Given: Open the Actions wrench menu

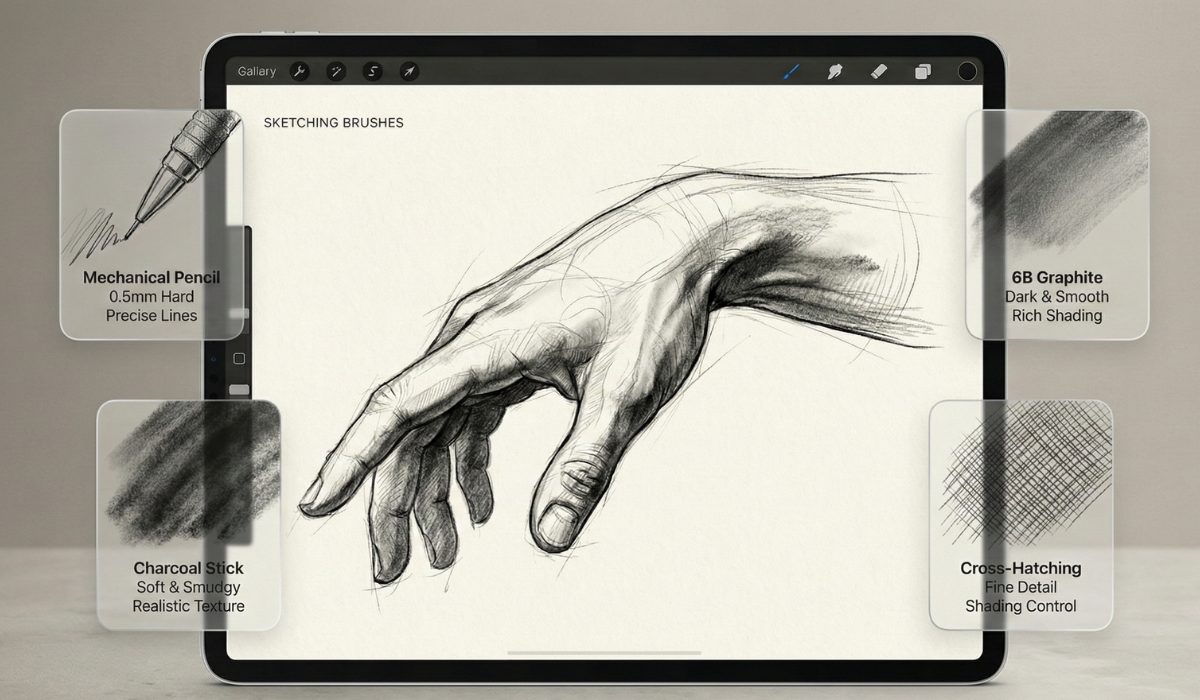Looking at the screenshot, I should point(299,71).
